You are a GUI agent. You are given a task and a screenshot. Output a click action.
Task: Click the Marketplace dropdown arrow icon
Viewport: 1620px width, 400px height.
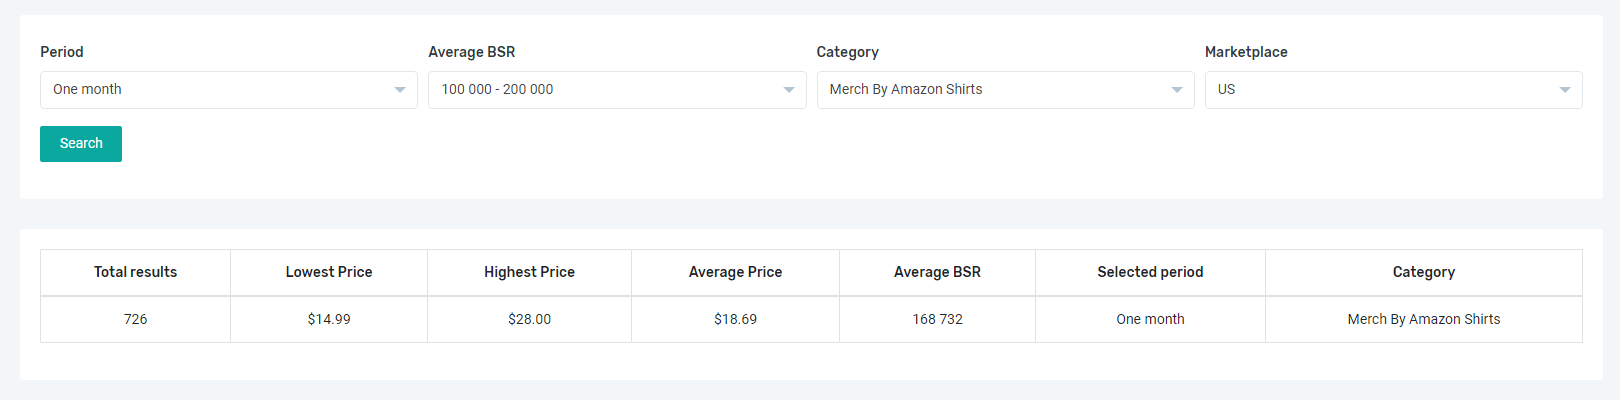(x=1565, y=90)
